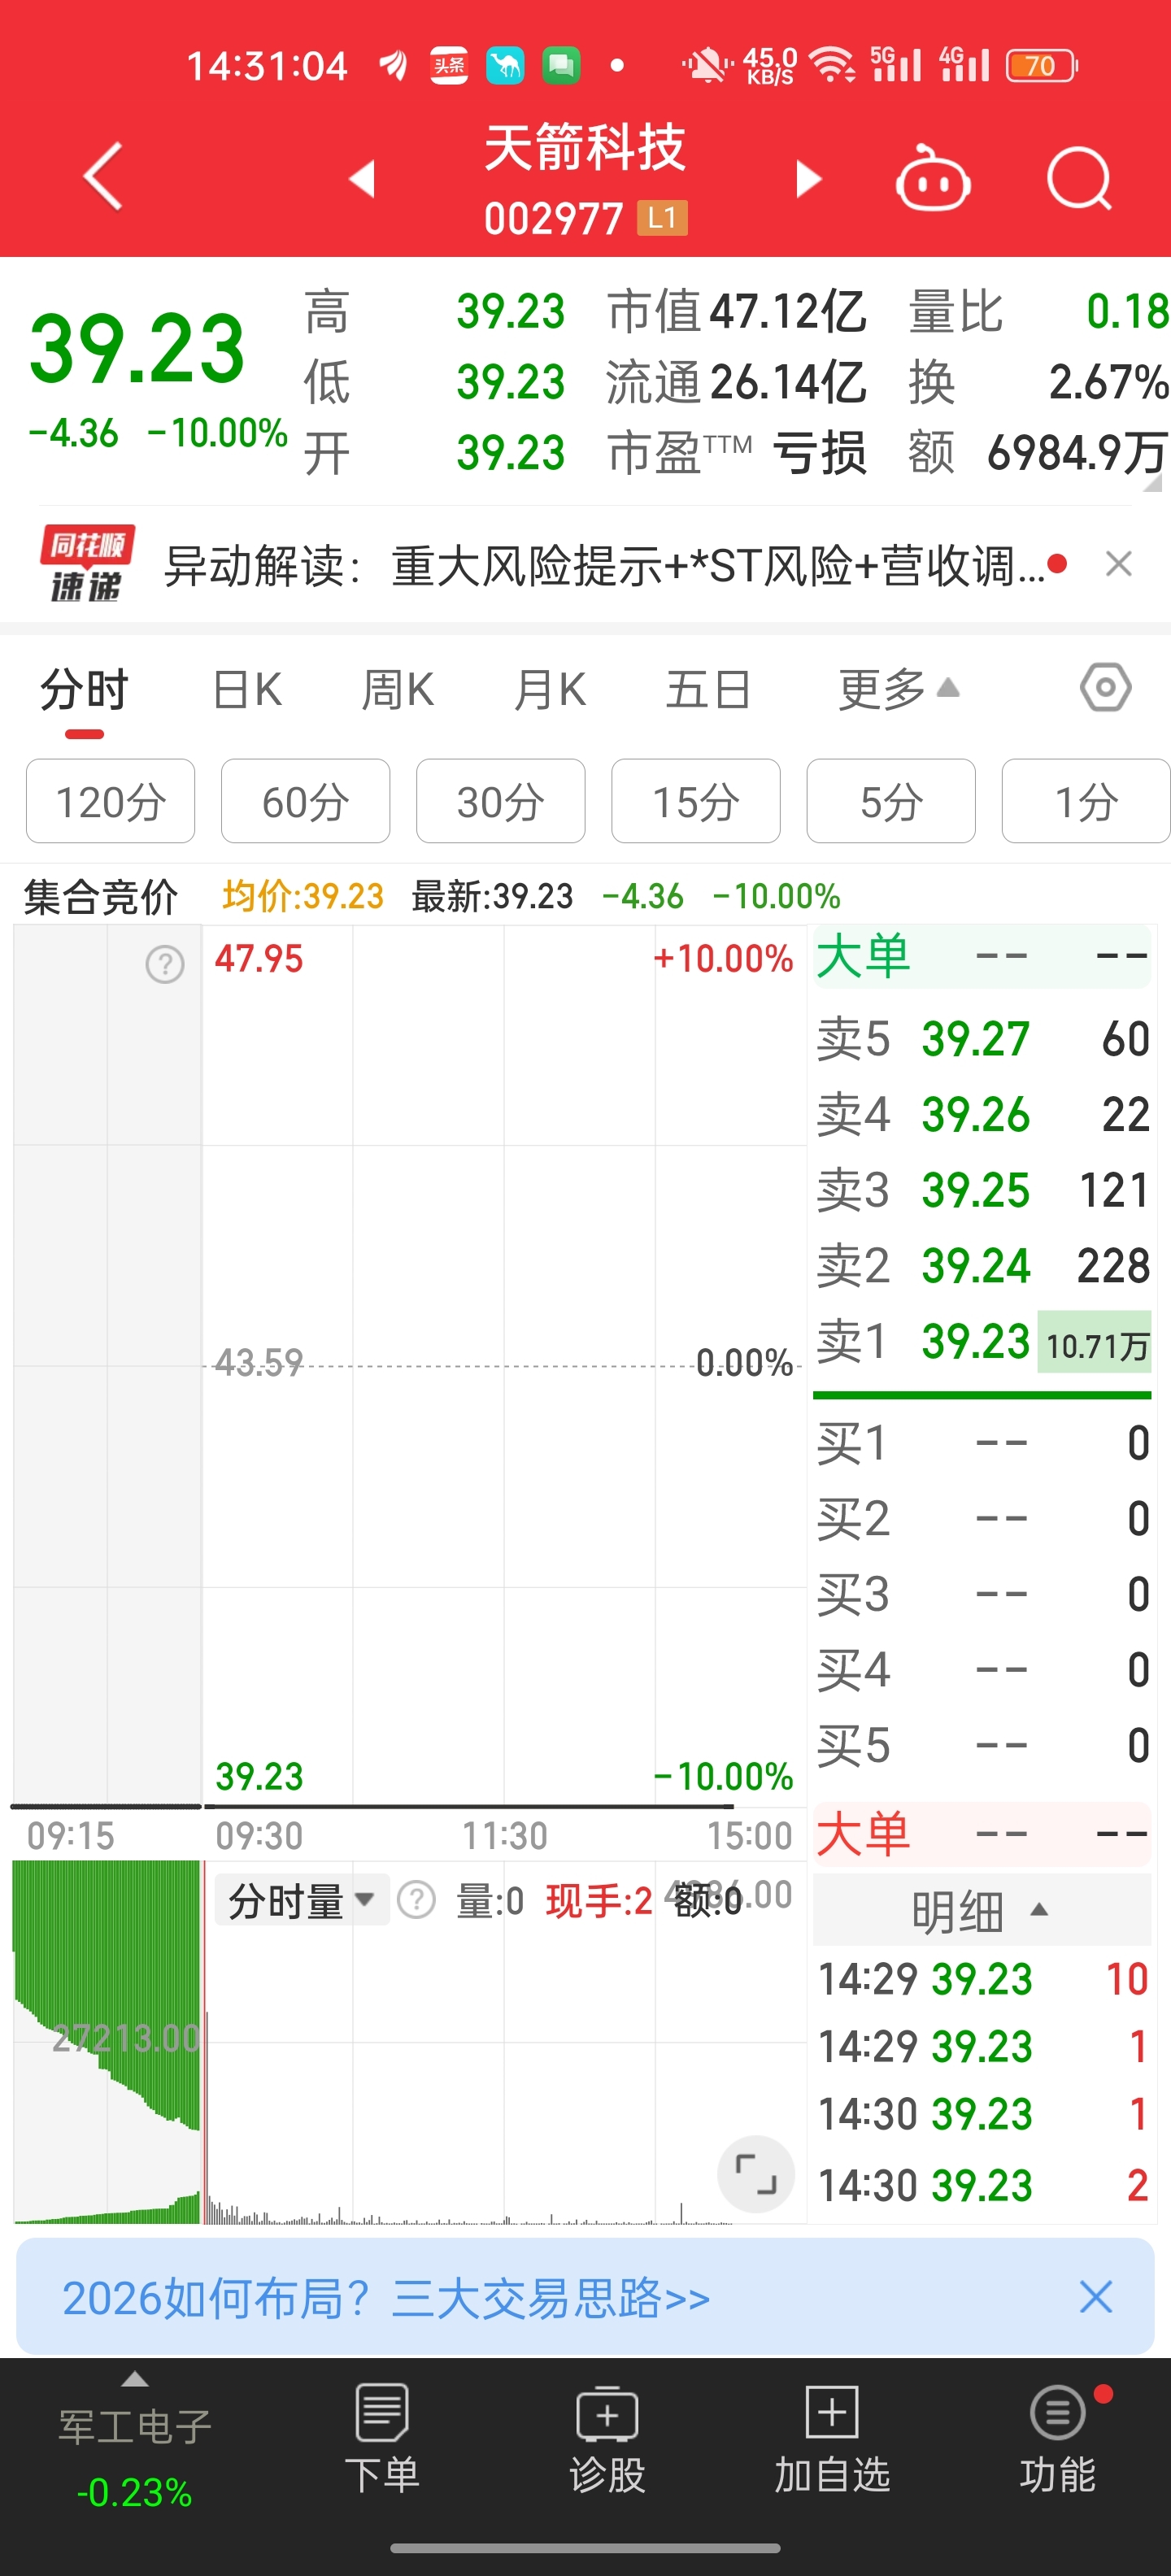Image resolution: width=1171 pixels, height=2576 pixels.
Task: Tap the red 大单 row below buy orders
Action: (x=982, y=1834)
